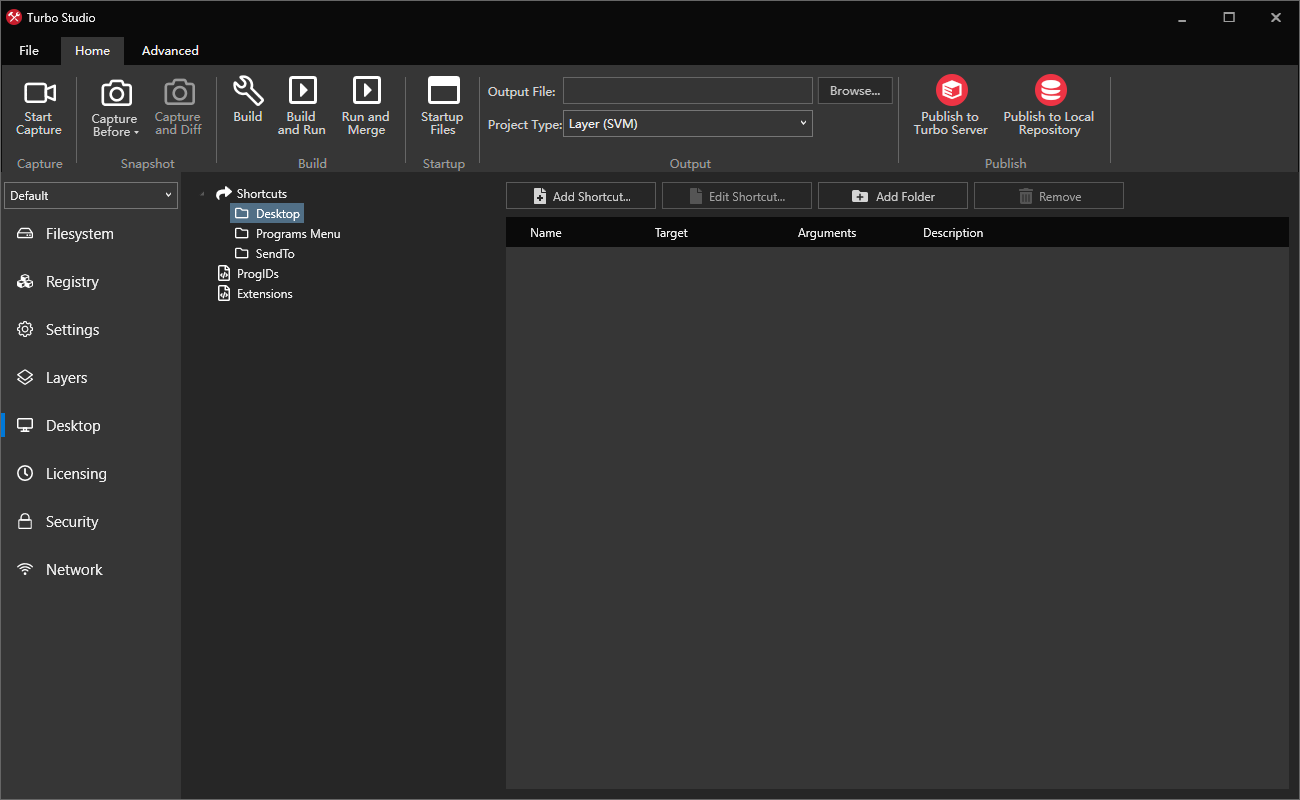Click the Start Capture tool
The width and height of the screenshot is (1300, 800).
39,105
